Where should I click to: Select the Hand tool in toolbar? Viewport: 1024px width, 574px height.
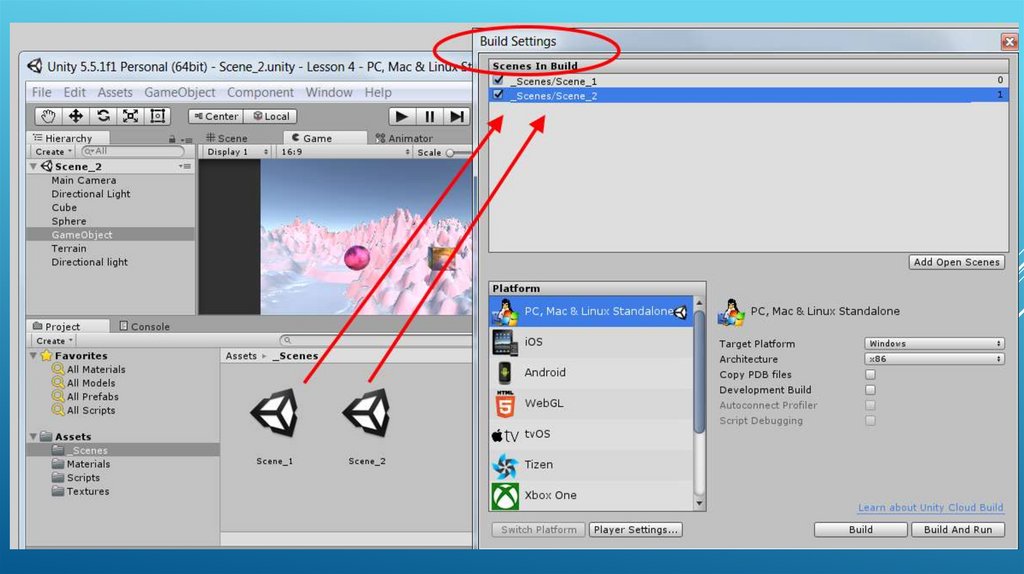48,116
